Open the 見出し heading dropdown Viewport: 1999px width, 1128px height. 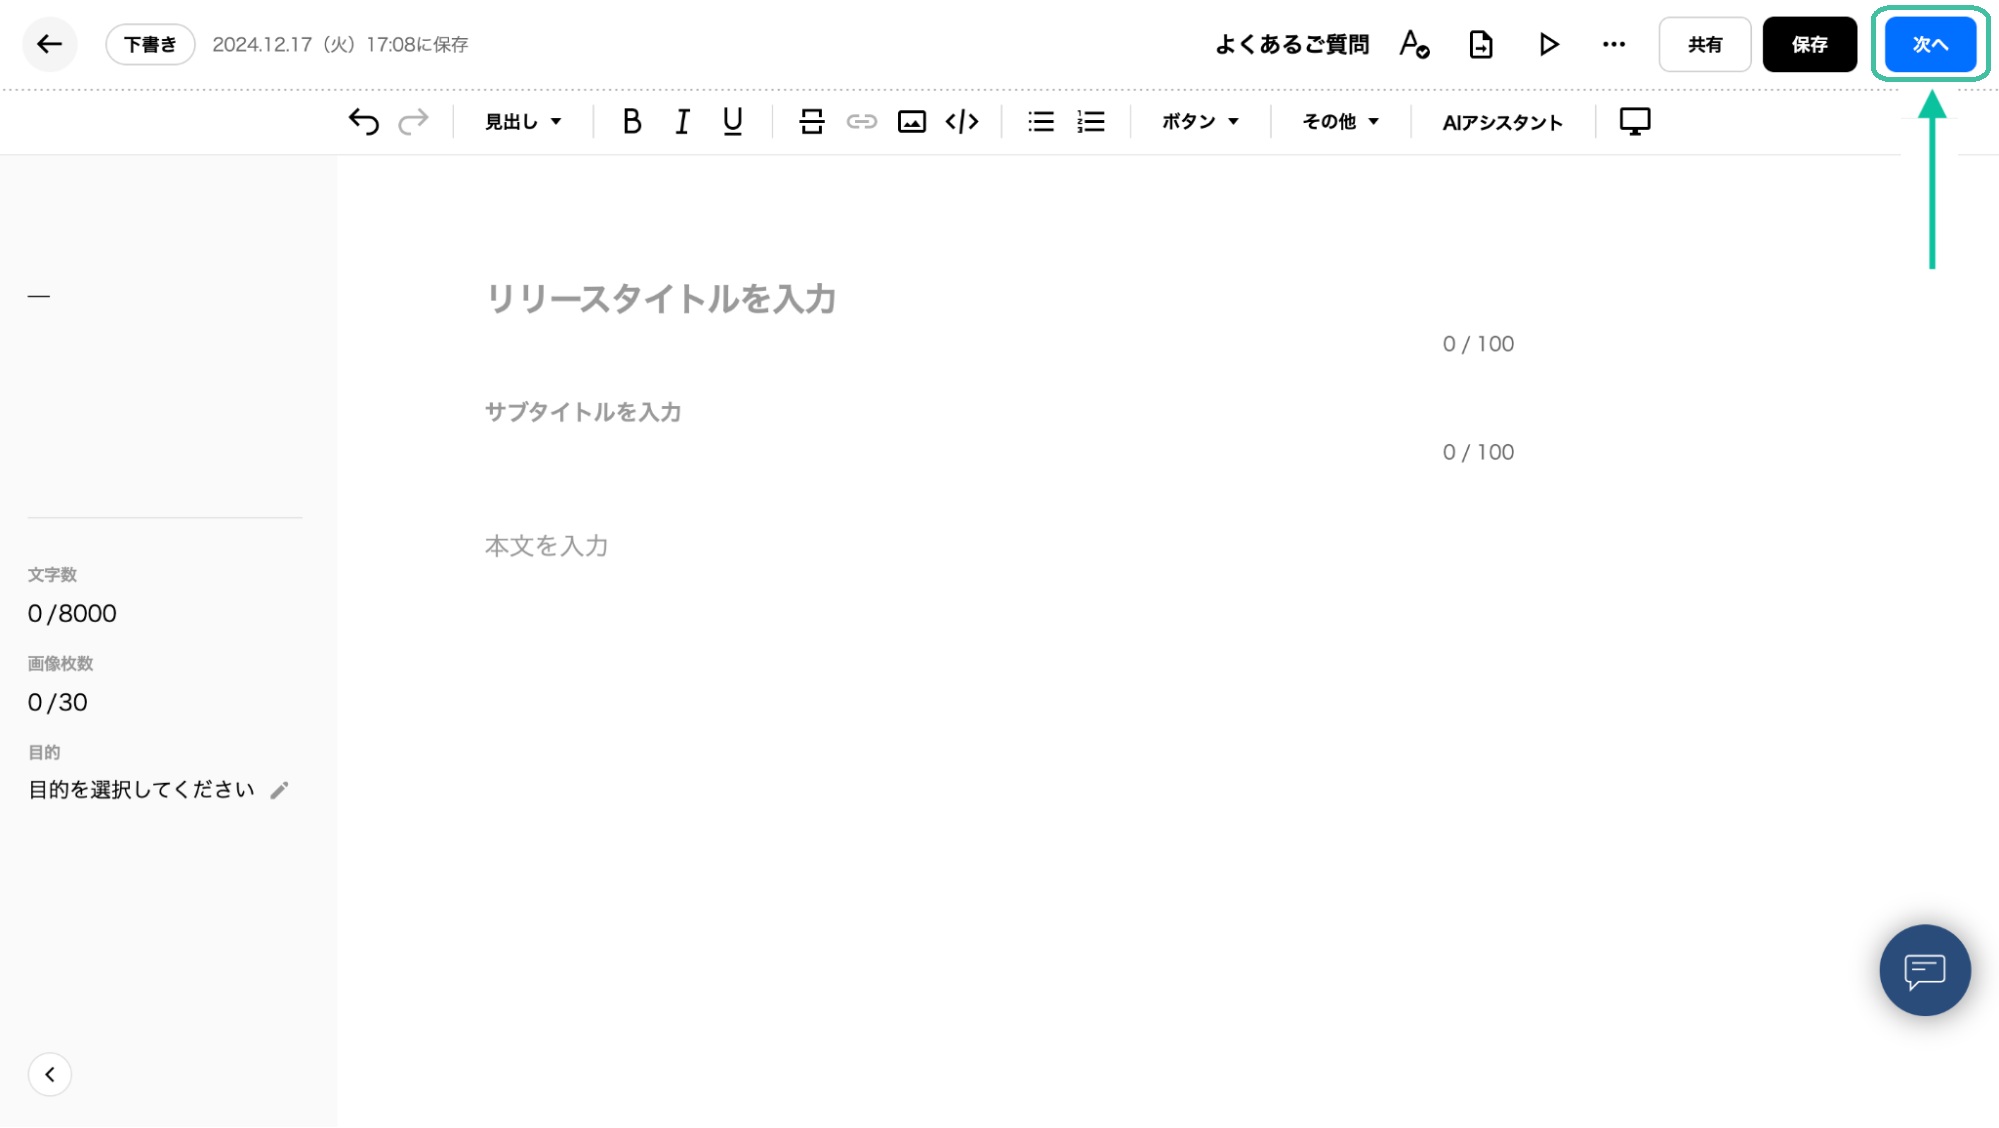(523, 122)
